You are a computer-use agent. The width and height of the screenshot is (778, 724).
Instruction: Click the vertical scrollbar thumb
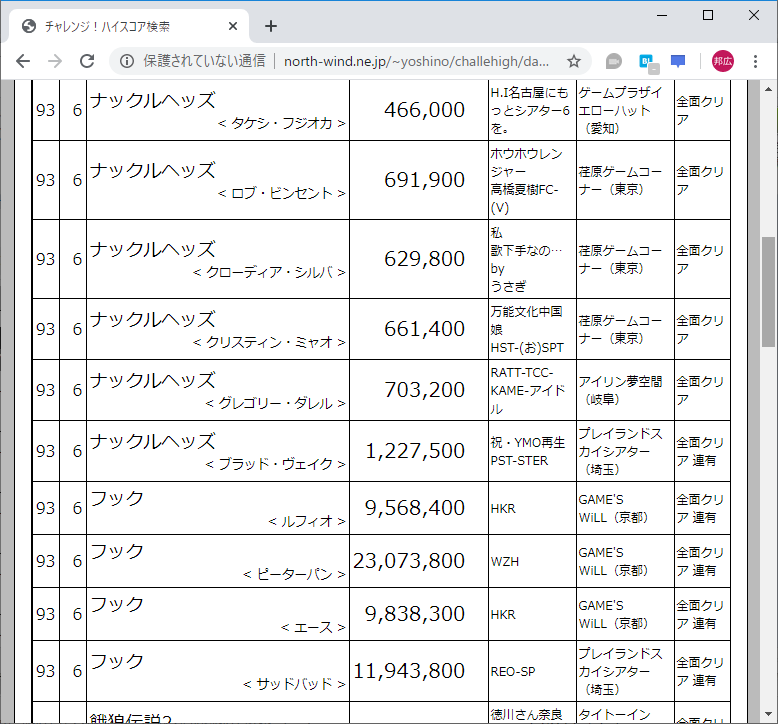coord(768,292)
